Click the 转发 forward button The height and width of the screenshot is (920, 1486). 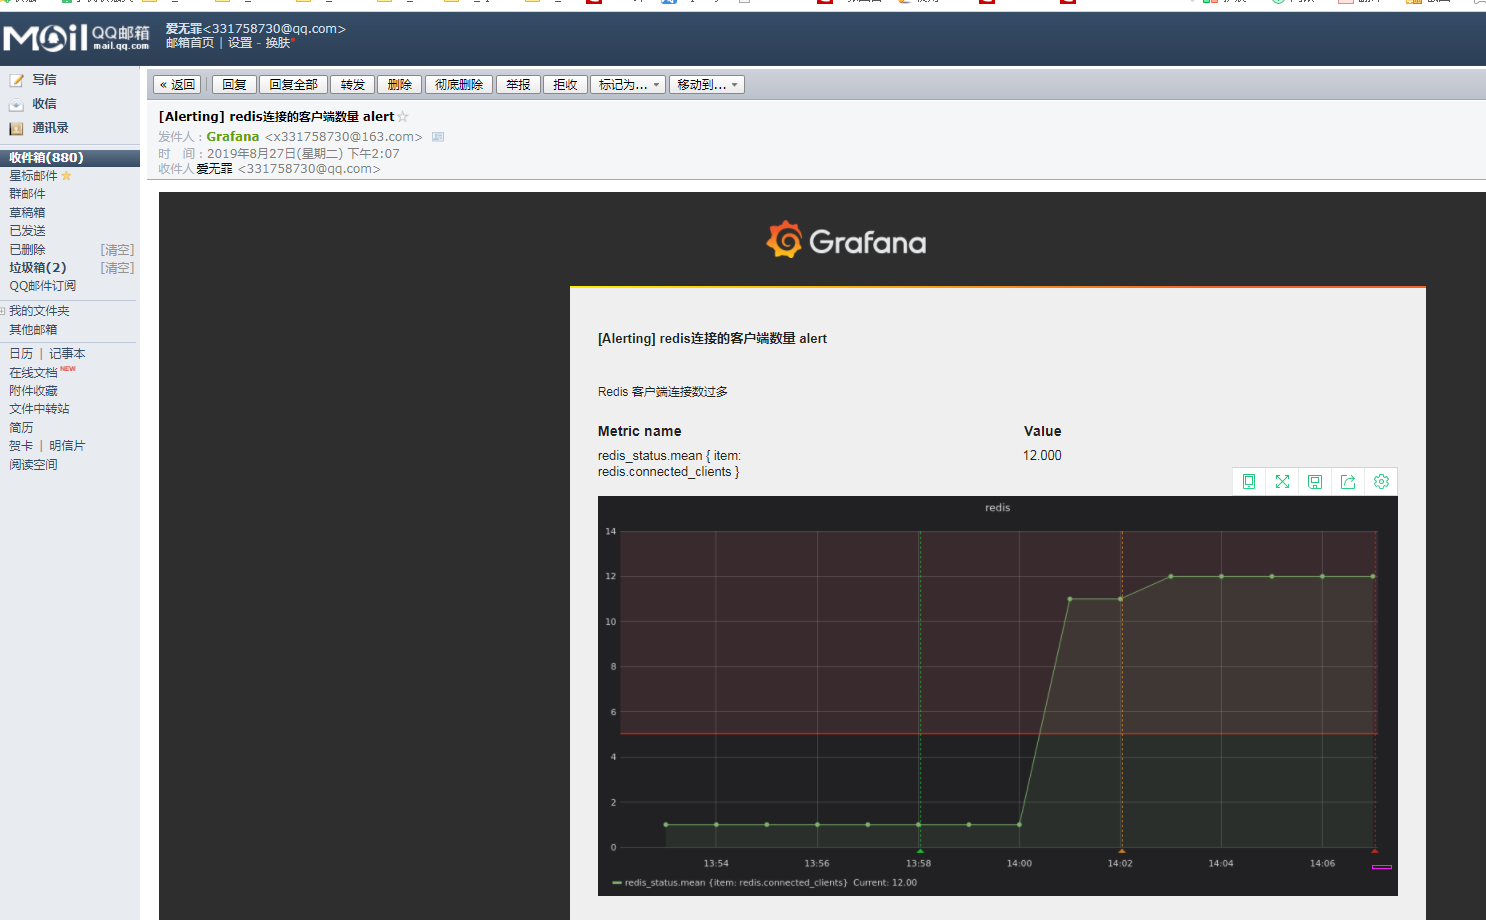point(353,85)
